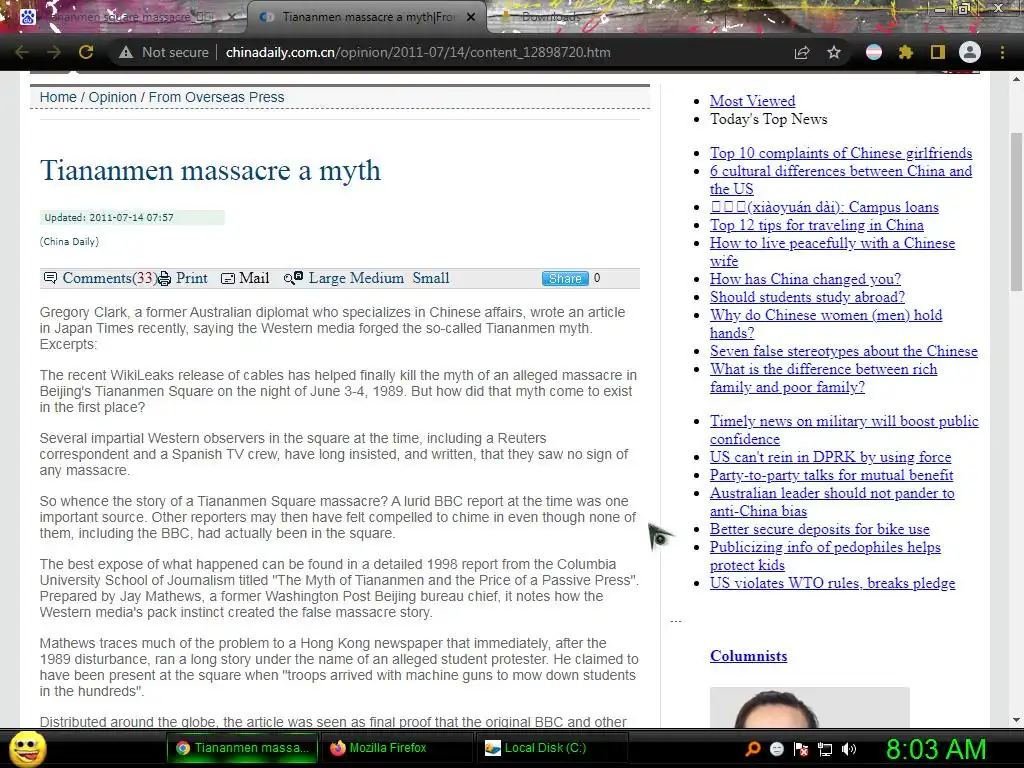Close the Tiananmen square massacre Baidu tab
The height and width of the screenshot is (768, 1024).
pyautogui.click(x=232, y=17)
